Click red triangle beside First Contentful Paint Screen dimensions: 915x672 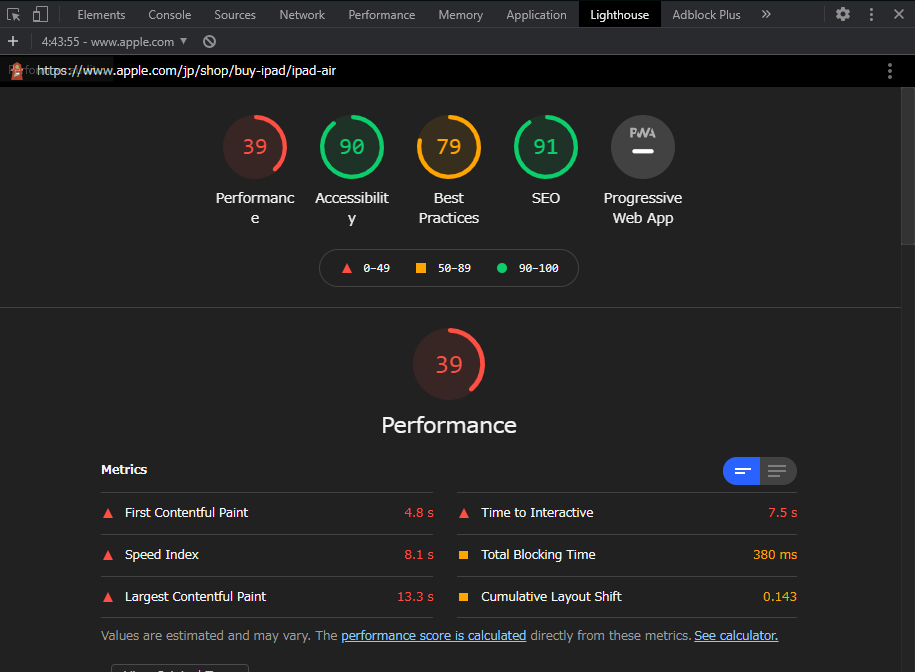pos(108,513)
